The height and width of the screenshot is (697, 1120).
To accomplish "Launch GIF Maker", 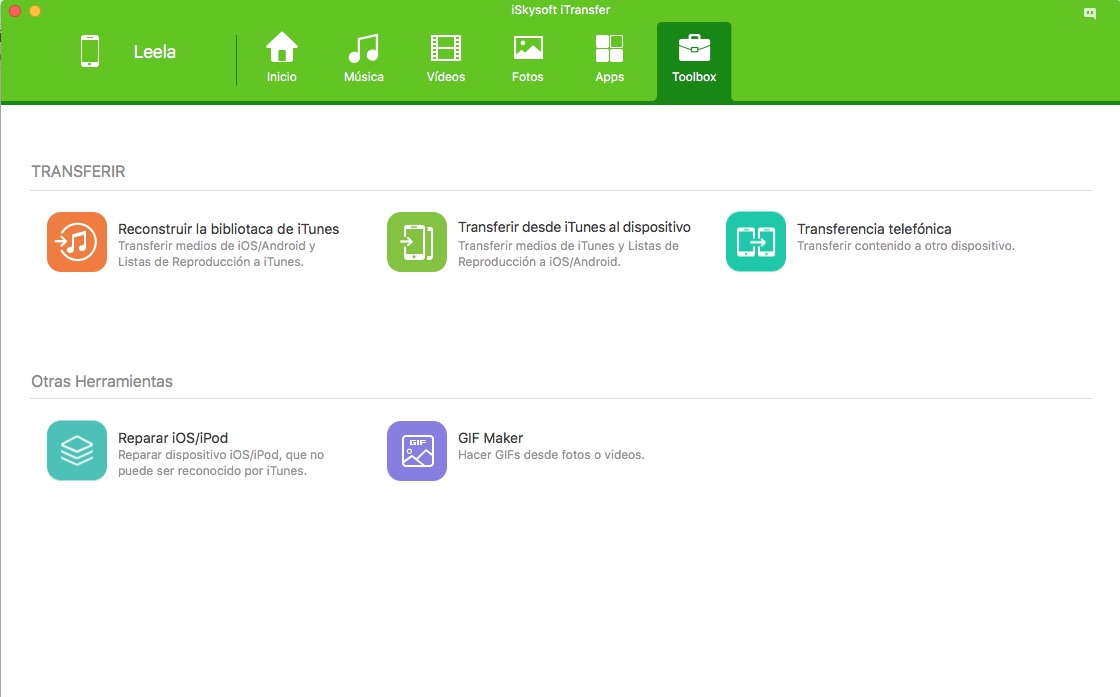I will [491, 438].
